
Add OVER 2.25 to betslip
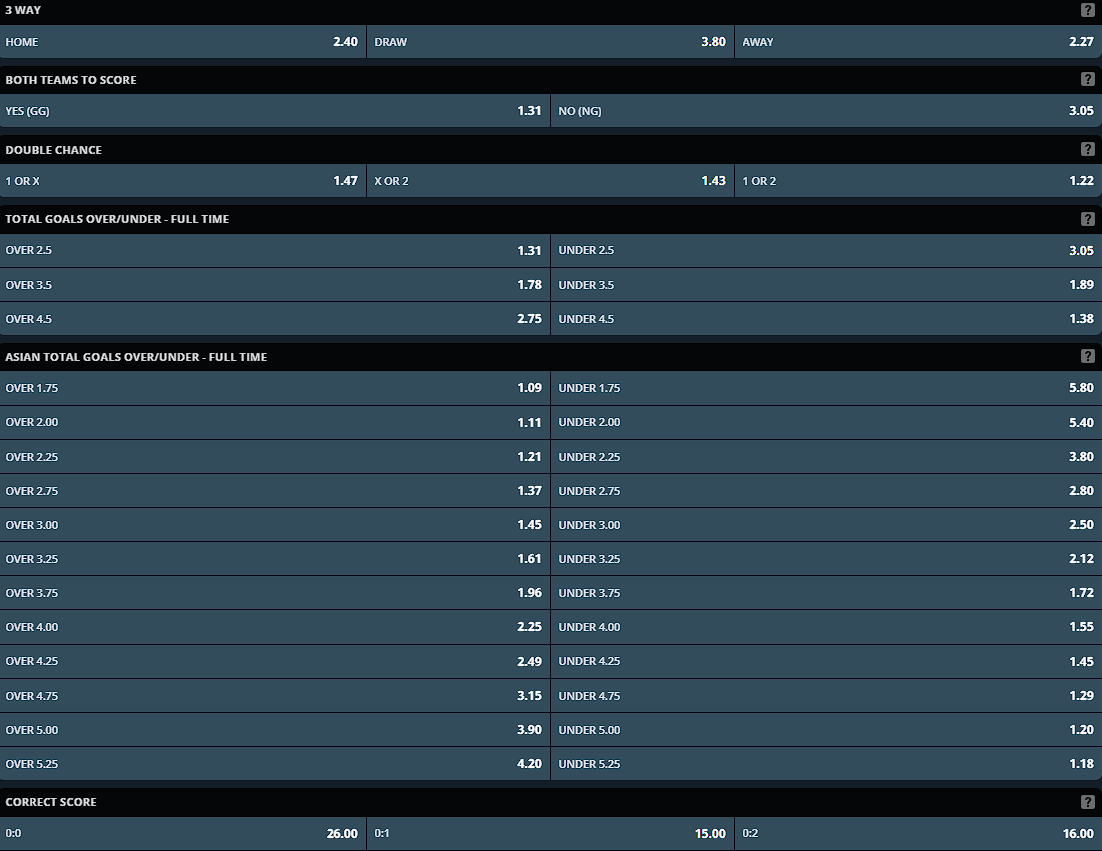[275, 457]
